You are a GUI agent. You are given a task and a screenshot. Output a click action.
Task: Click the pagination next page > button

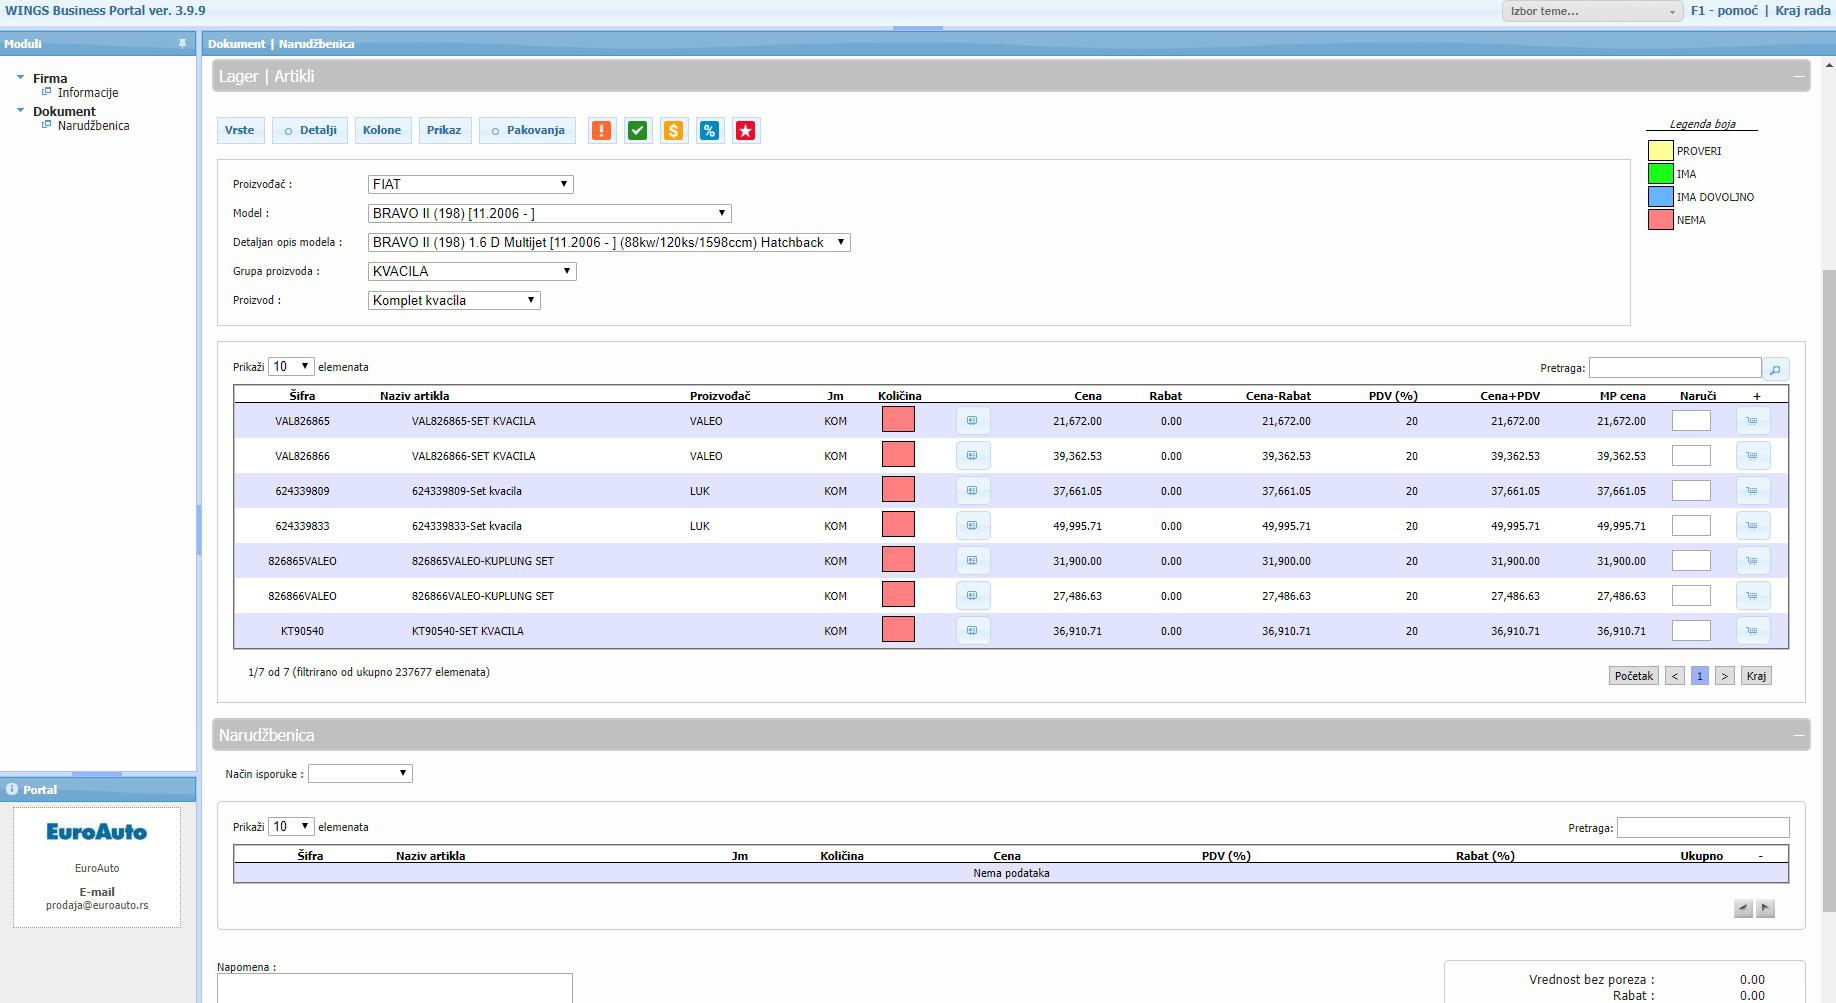click(x=1724, y=676)
